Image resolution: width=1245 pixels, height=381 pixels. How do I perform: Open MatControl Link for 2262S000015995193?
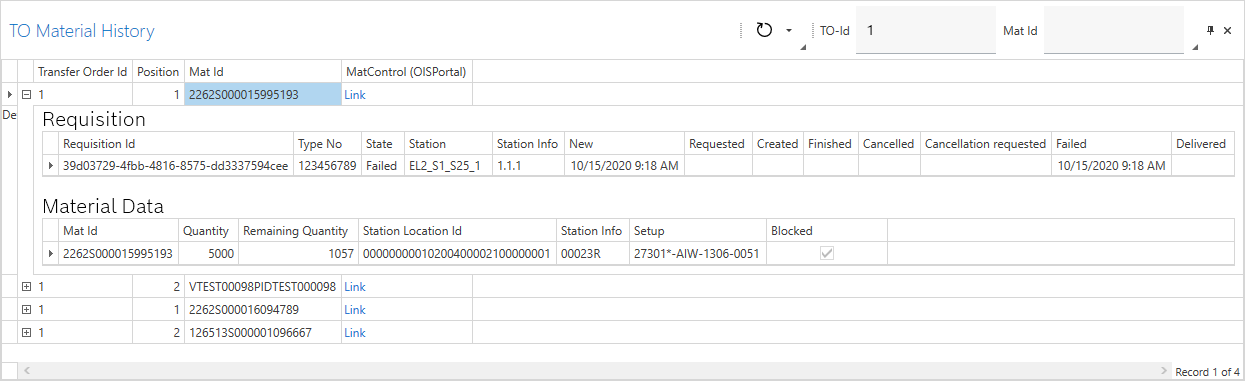355,94
